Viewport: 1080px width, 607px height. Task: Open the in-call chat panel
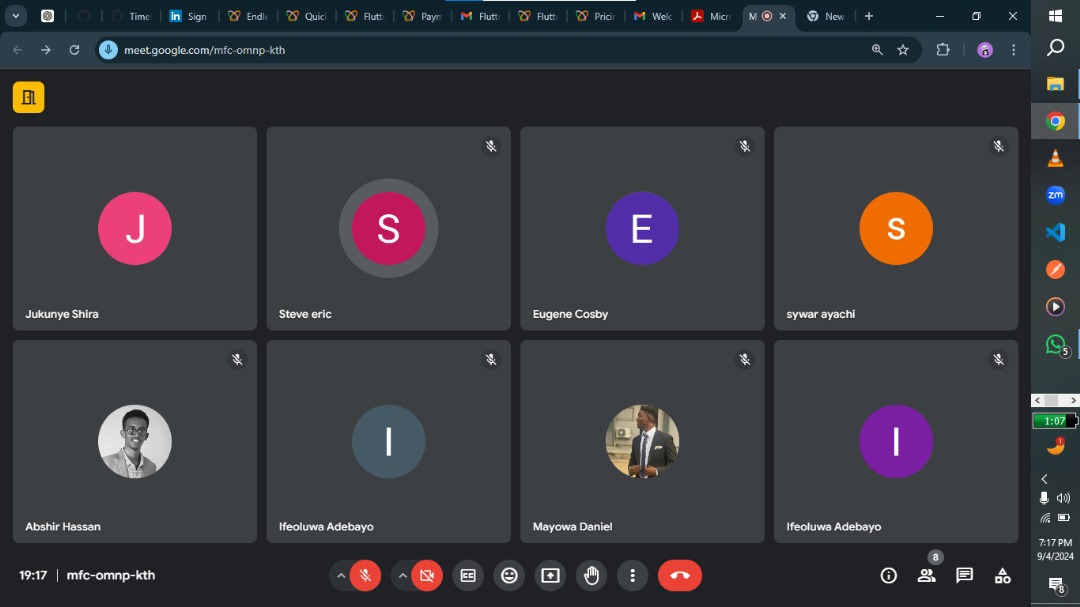point(963,575)
